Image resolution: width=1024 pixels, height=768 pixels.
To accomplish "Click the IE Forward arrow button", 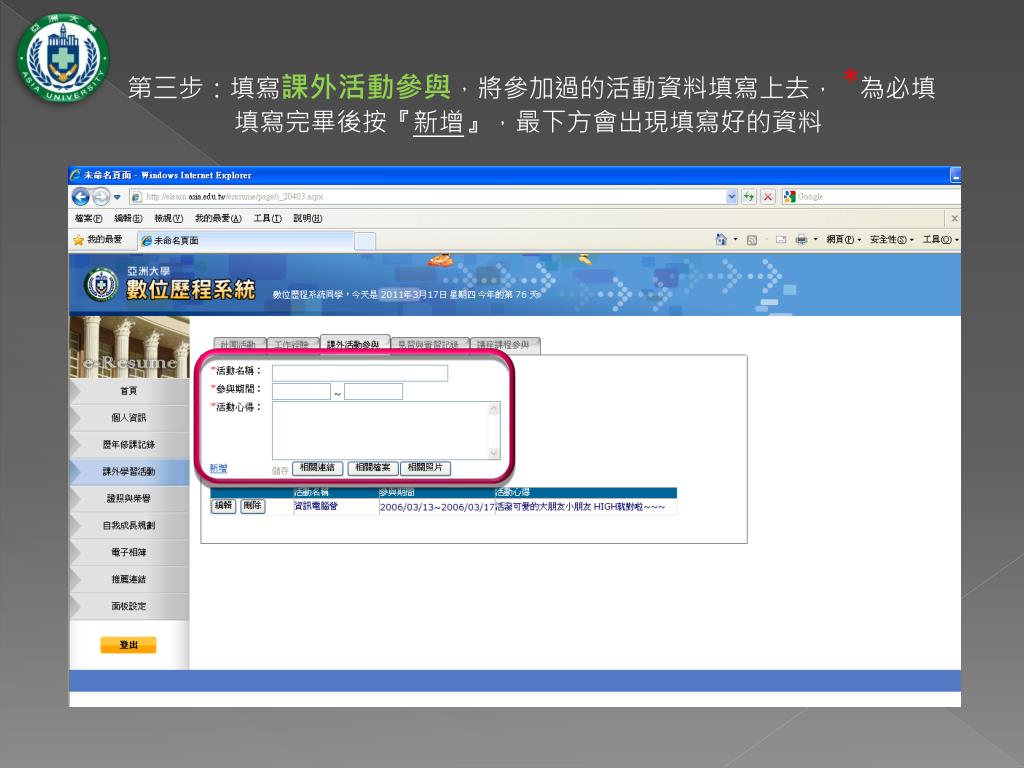I will coord(101,197).
